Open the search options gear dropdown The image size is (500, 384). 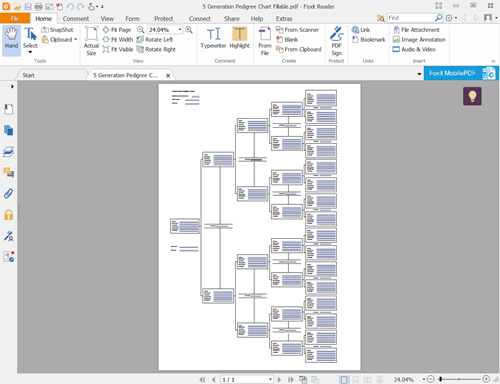pyautogui.click(x=451, y=18)
